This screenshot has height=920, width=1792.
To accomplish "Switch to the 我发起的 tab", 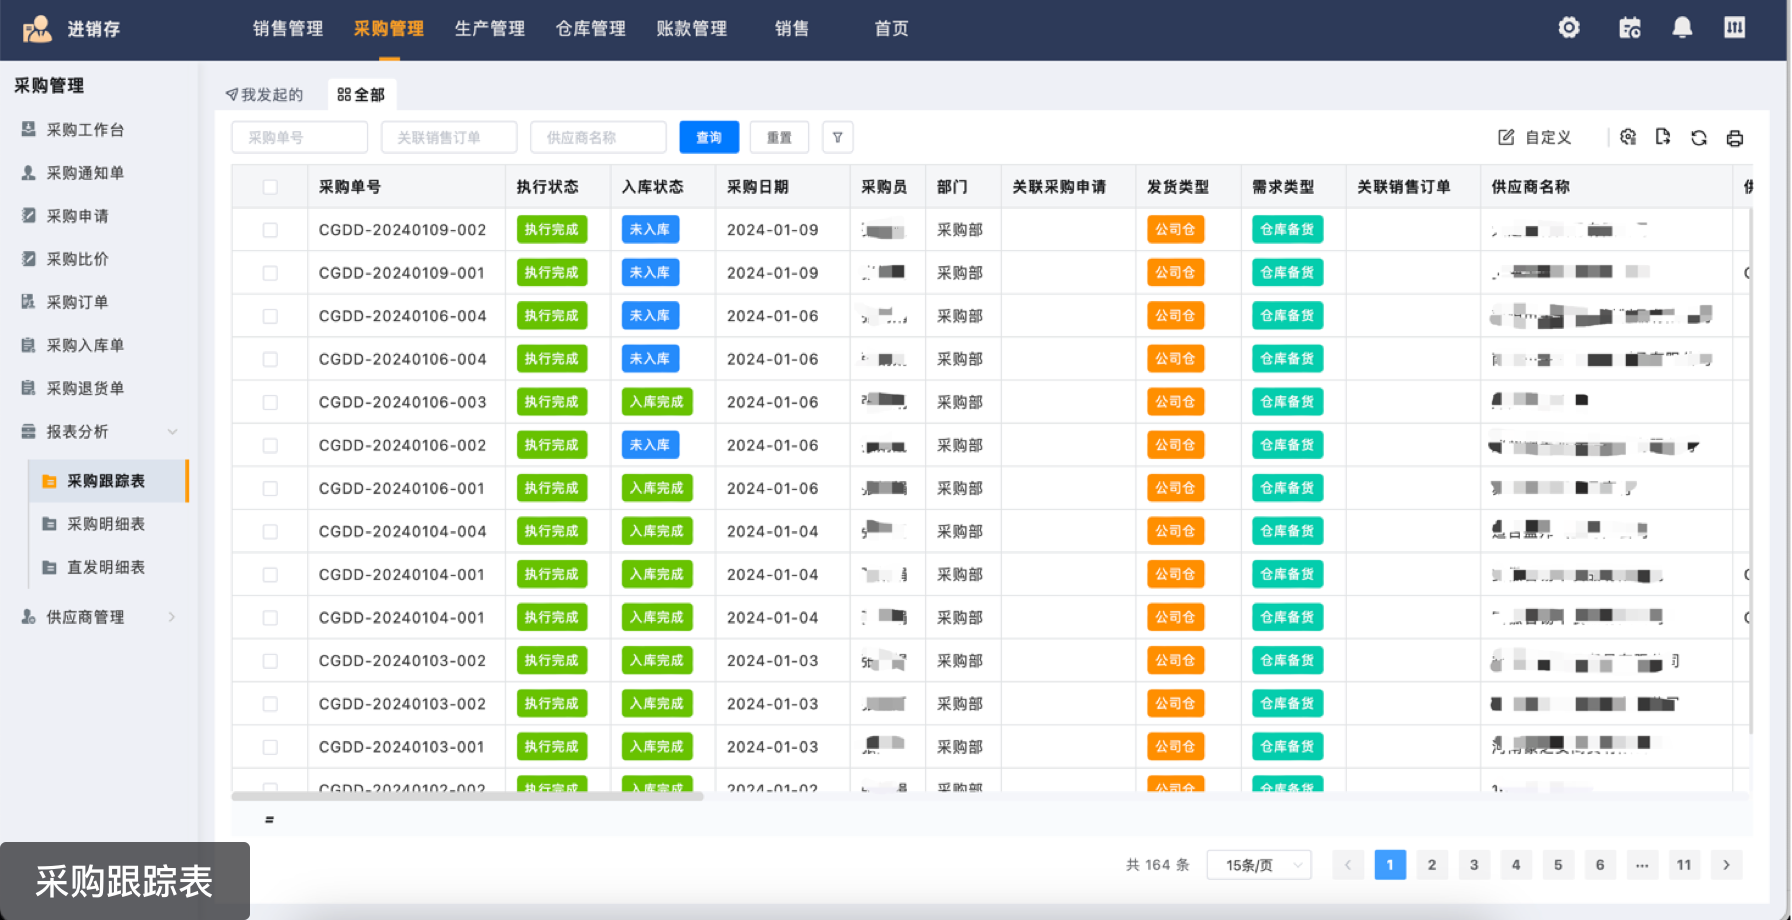I will [x=264, y=95].
